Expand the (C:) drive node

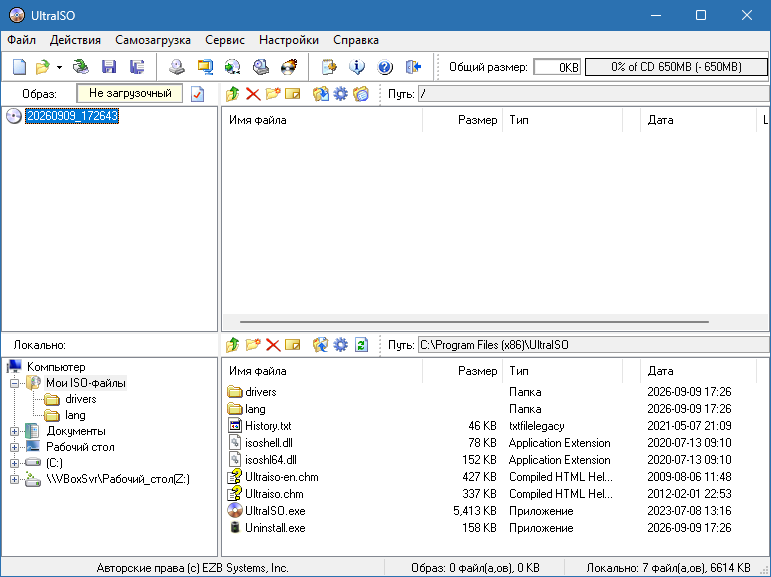pos(15,463)
